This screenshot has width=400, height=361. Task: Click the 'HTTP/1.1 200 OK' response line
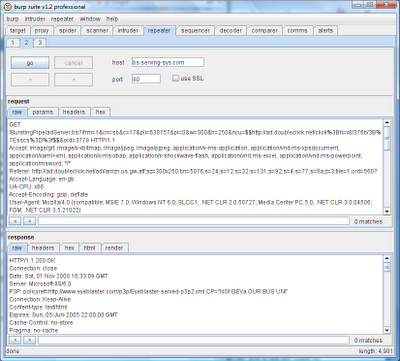32,260
